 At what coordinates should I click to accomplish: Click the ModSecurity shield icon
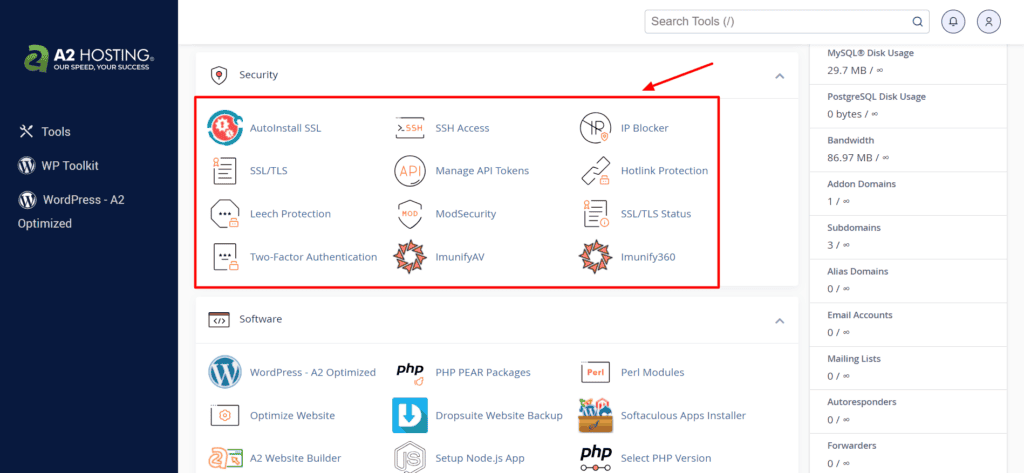(x=410, y=214)
